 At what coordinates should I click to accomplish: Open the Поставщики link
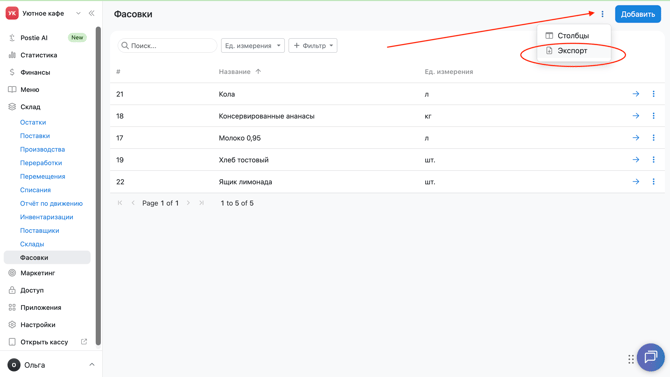click(39, 230)
